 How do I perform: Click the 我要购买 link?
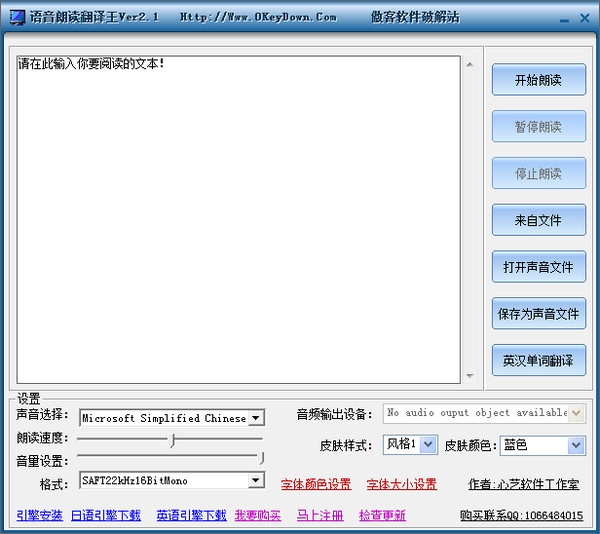click(258, 515)
